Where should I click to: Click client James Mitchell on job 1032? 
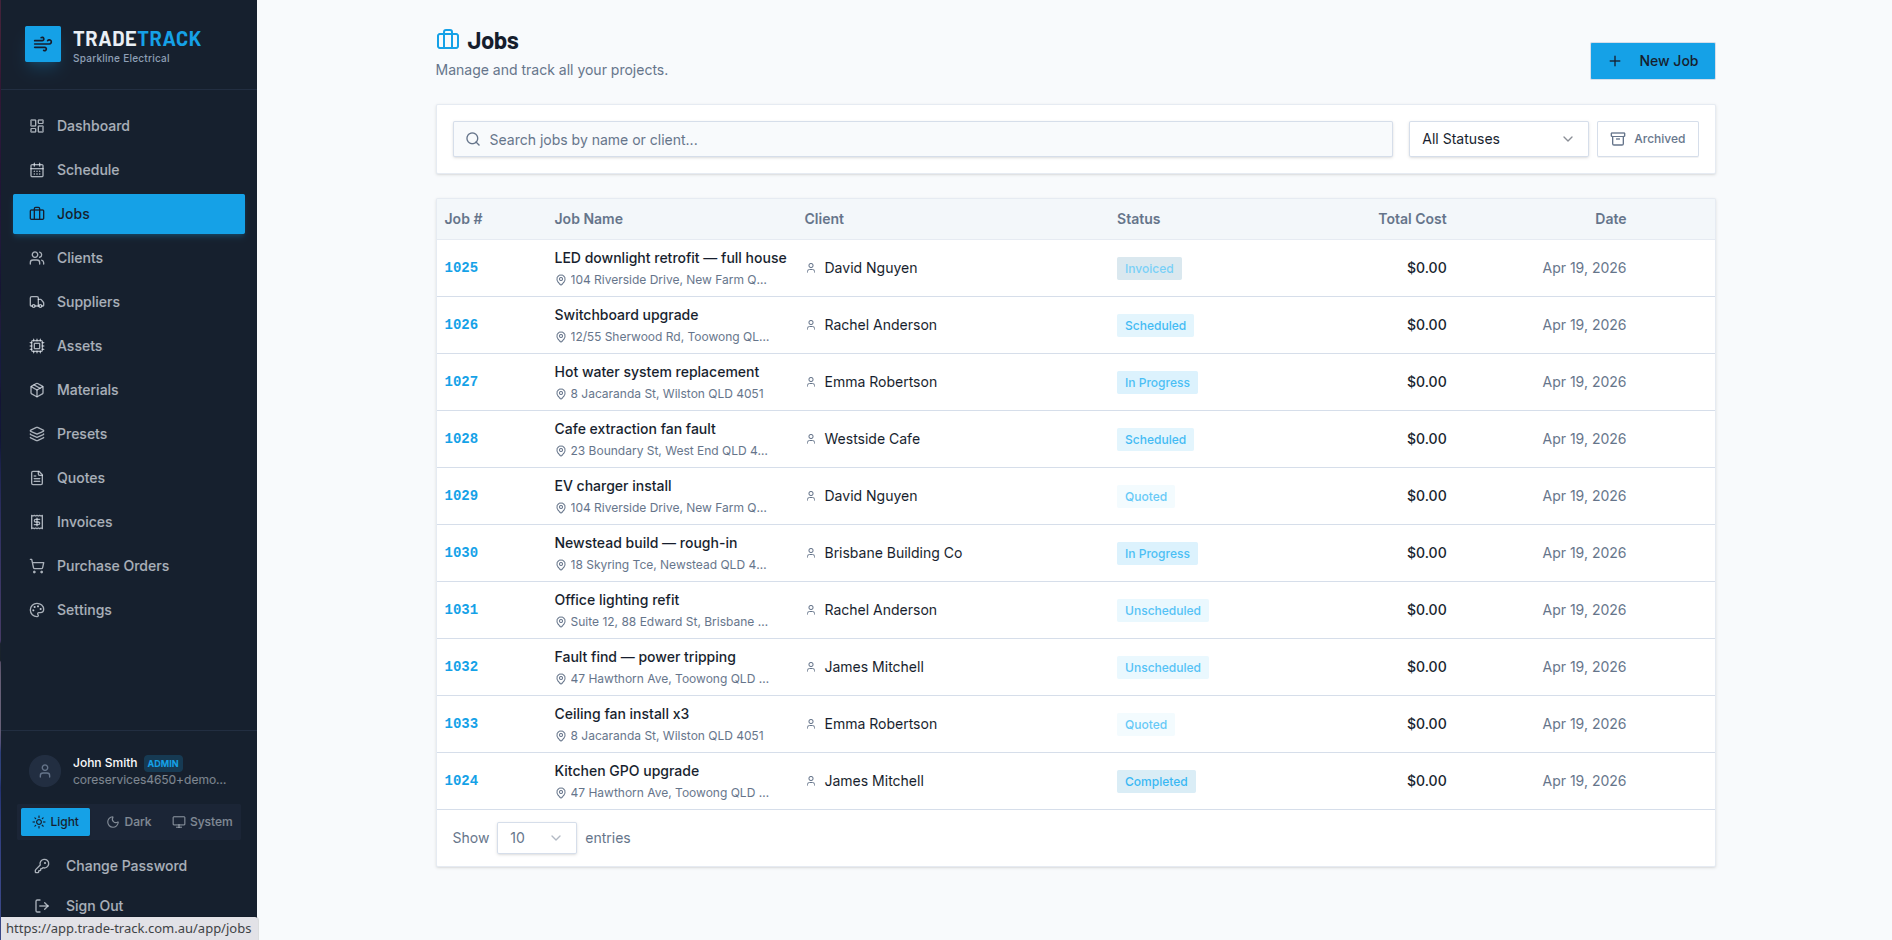point(874,667)
